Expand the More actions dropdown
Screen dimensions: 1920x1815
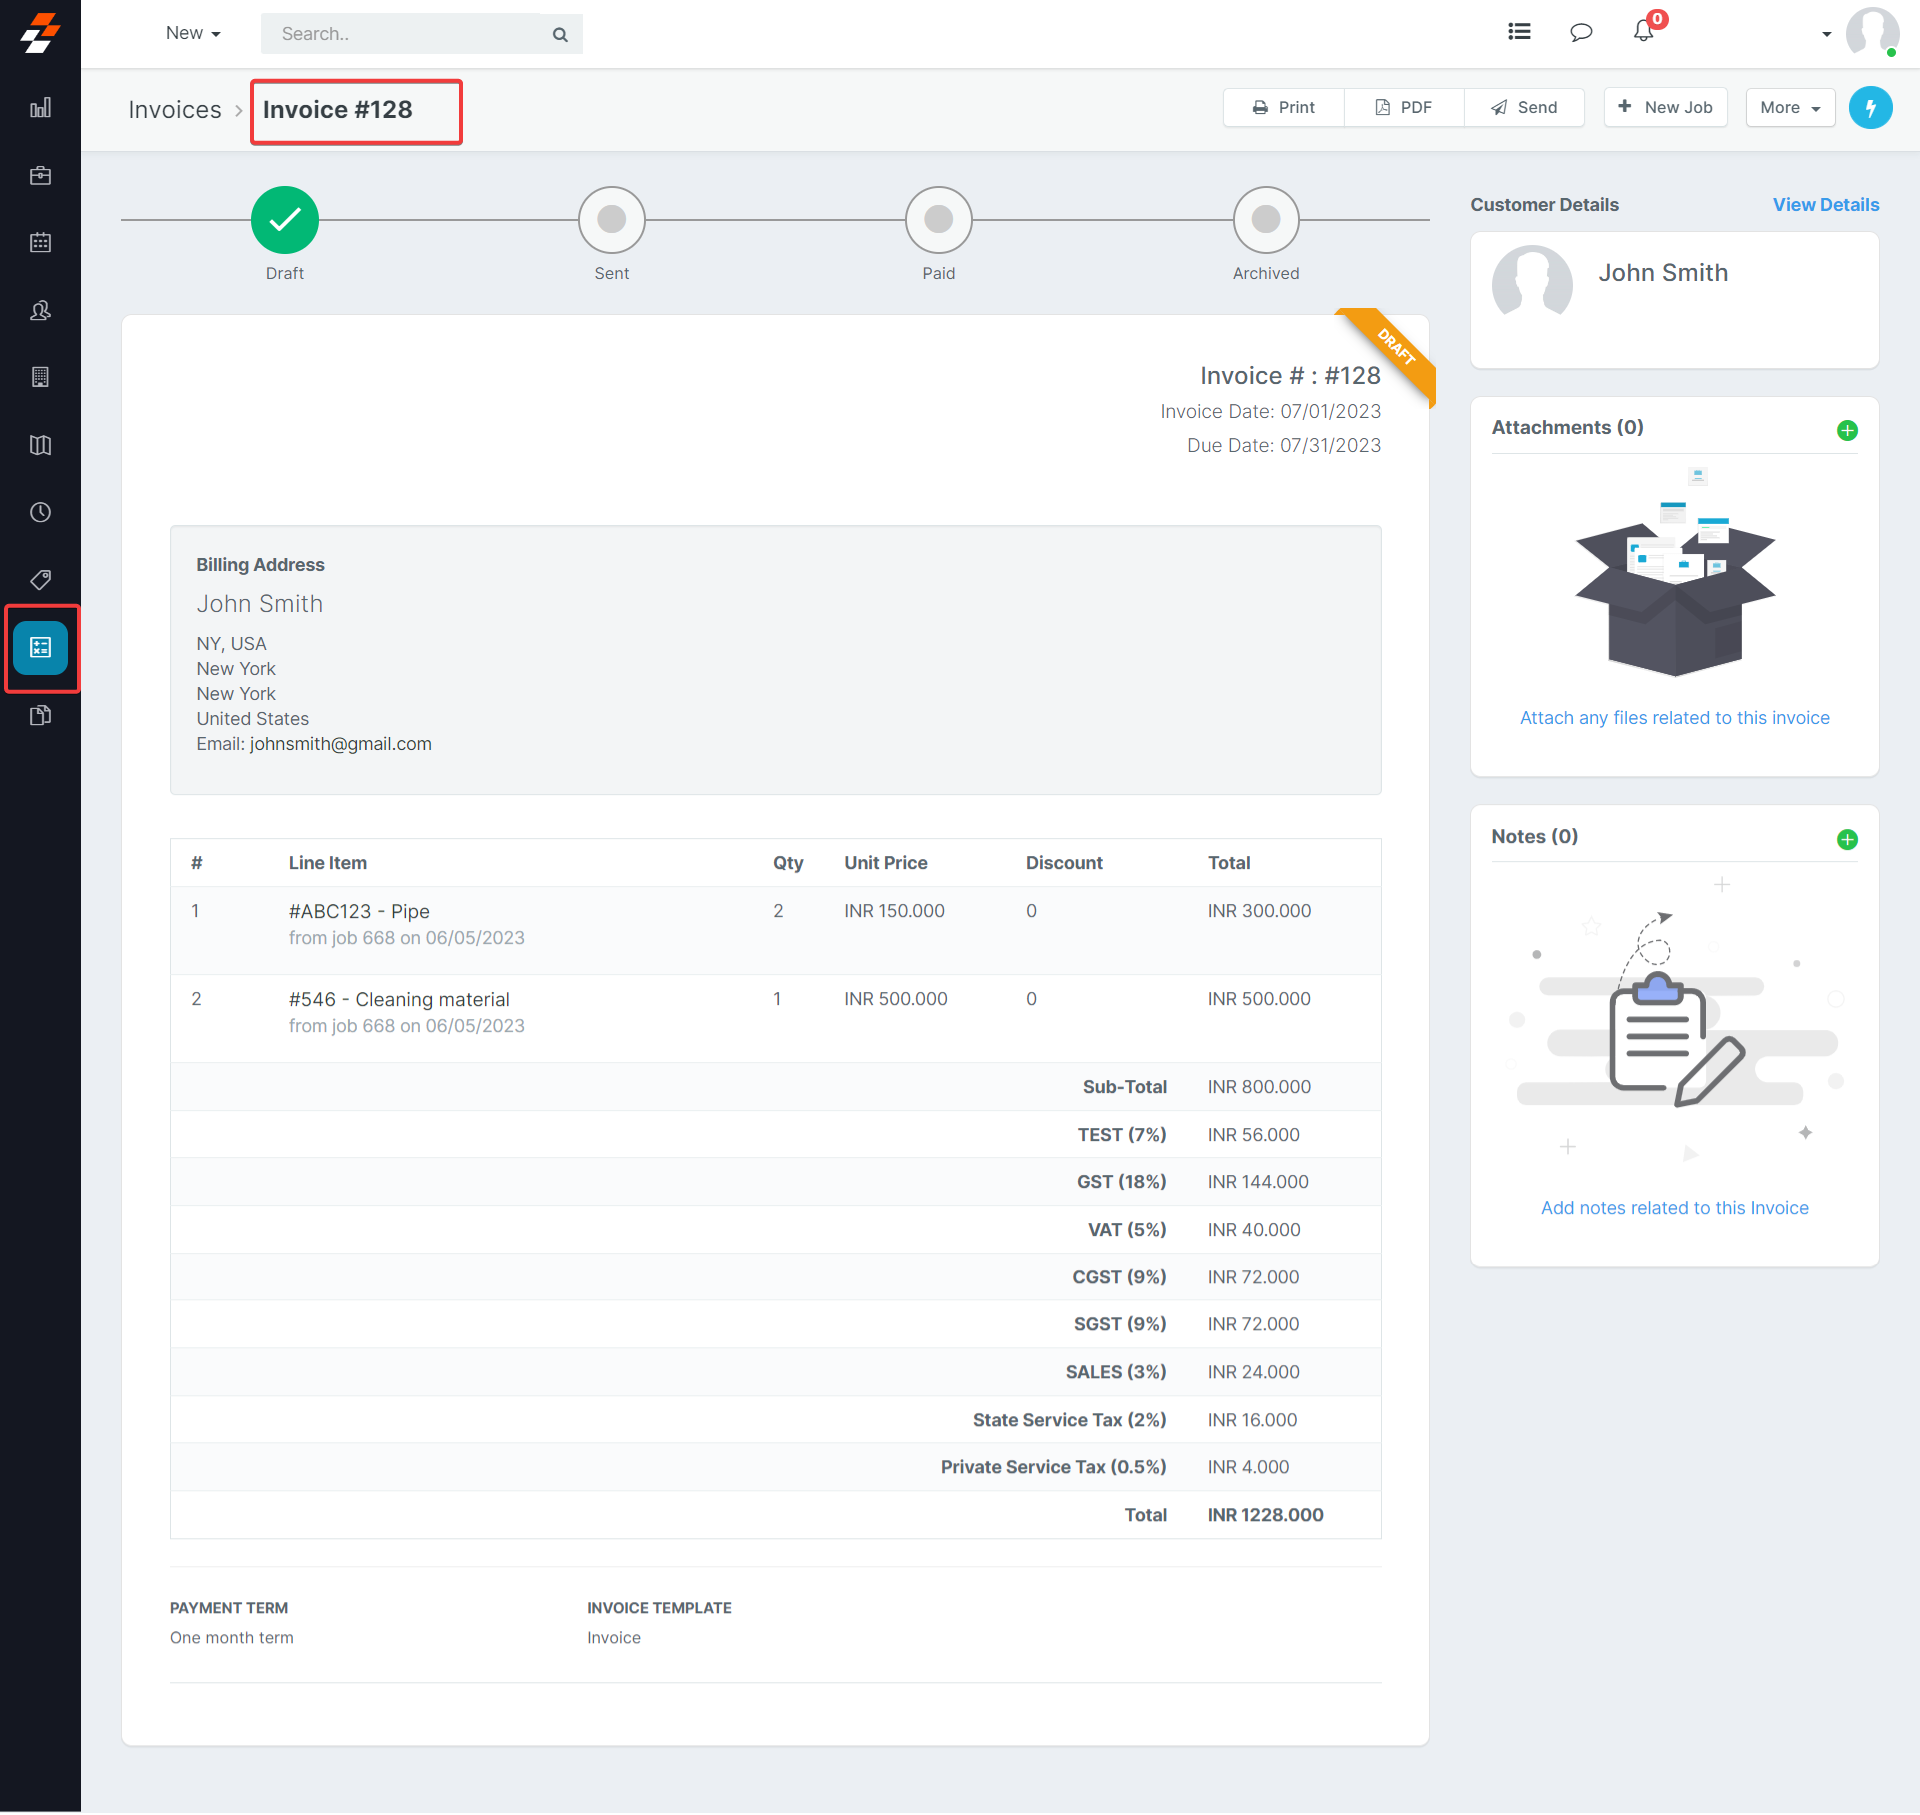(x=1789, y=108)
